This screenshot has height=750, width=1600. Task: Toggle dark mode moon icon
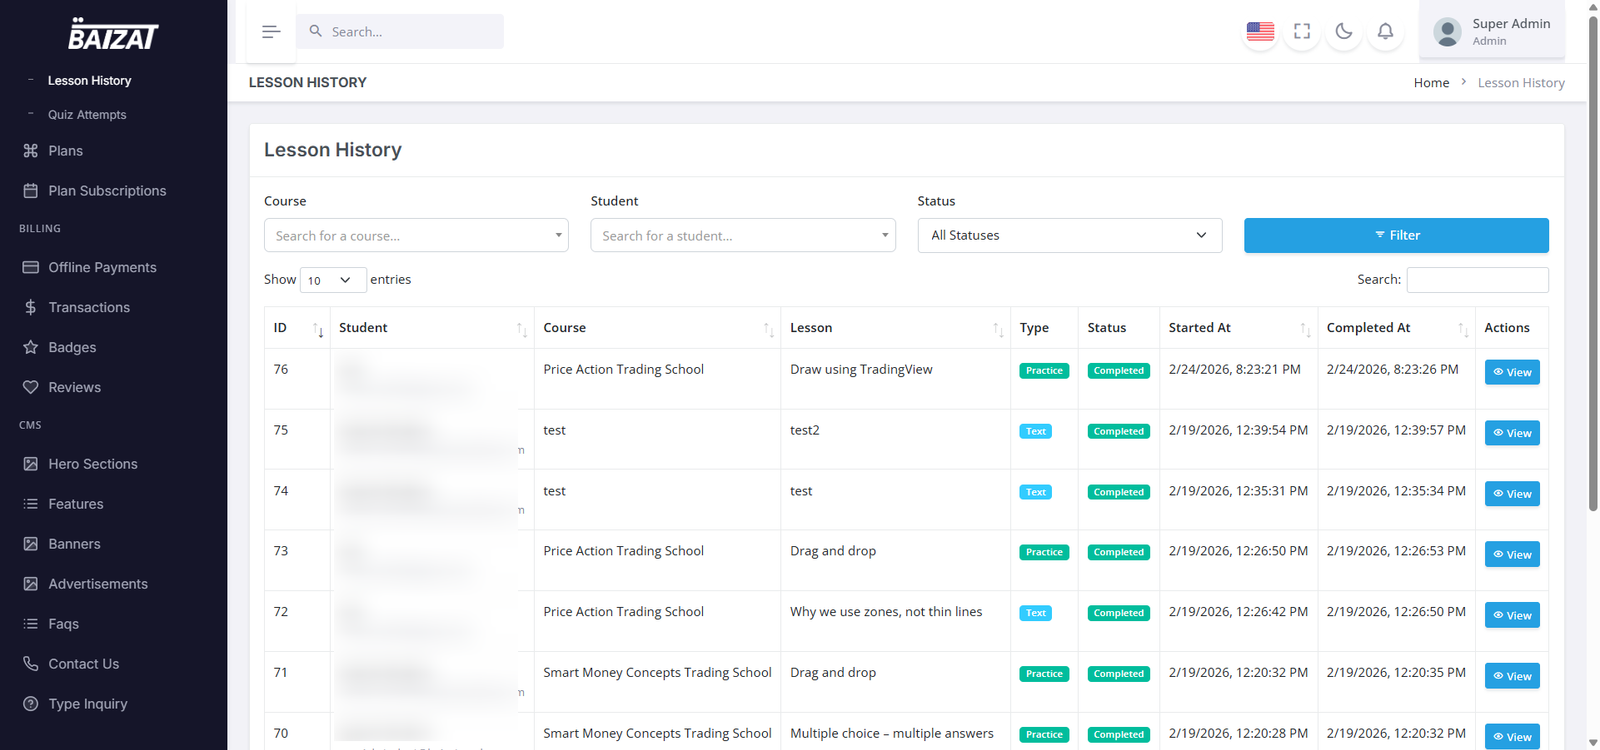pos(1344,32)
